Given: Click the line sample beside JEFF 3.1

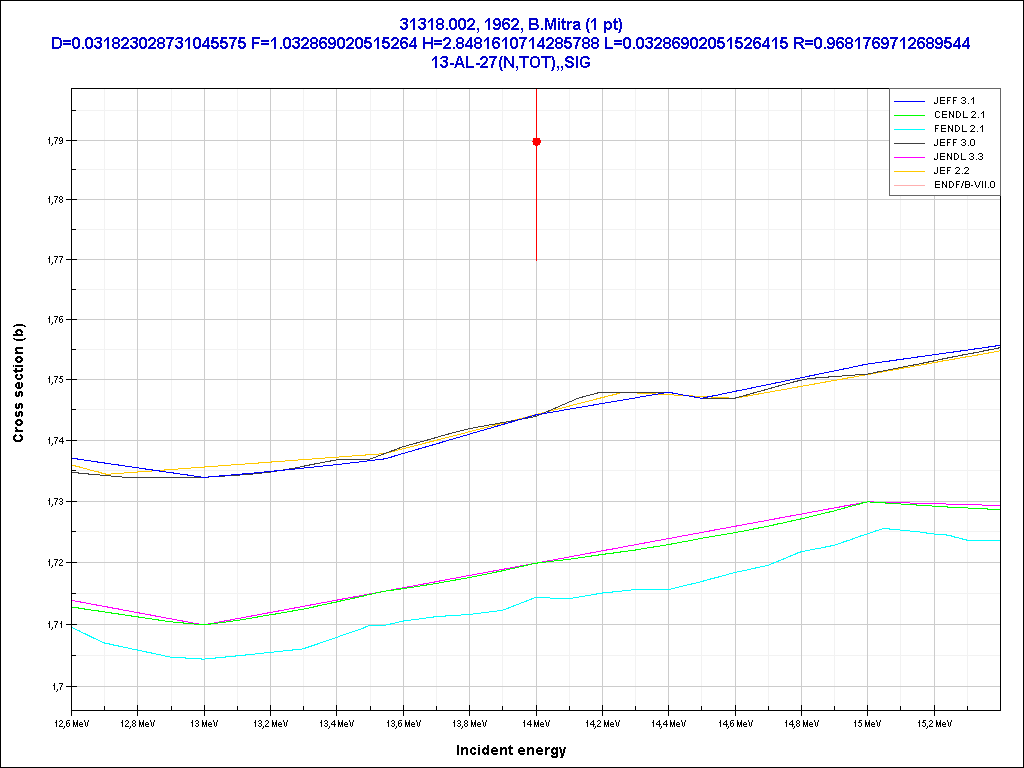Looking at the screenshot, I should pos(911,102).
